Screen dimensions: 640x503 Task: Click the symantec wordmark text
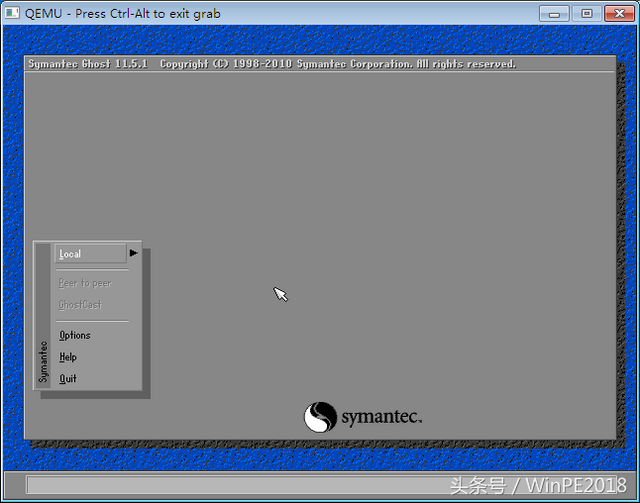[382, 417]
